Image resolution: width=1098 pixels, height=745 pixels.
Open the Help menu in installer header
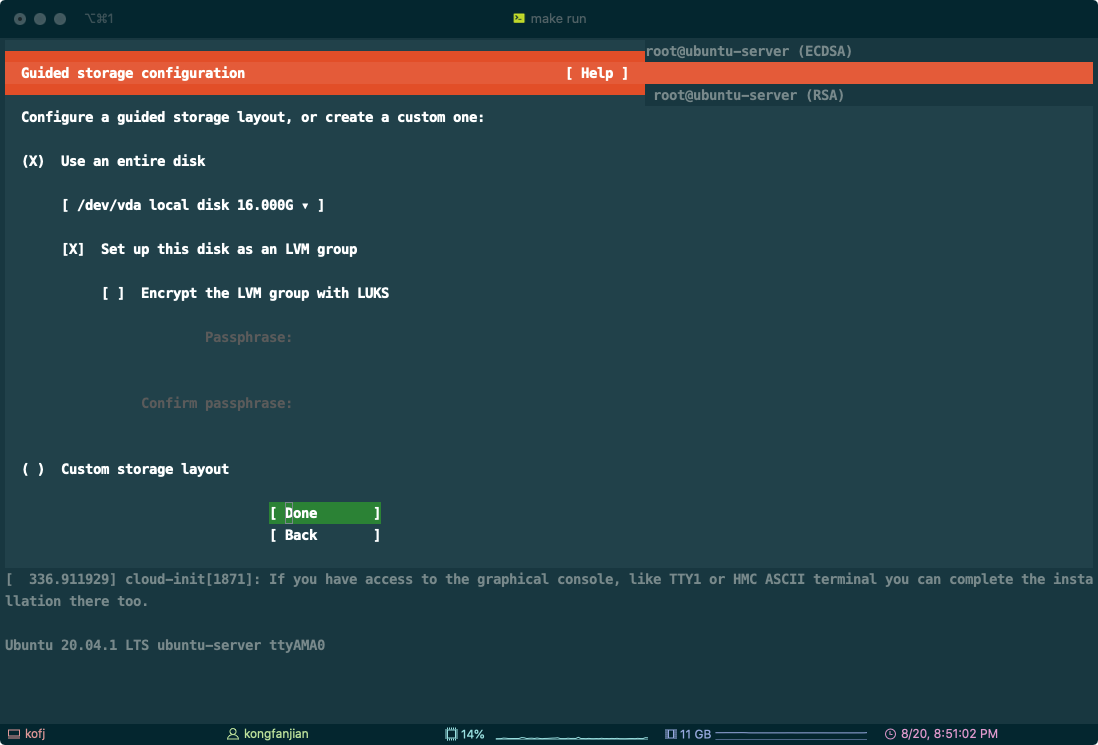tap(596, 73)
